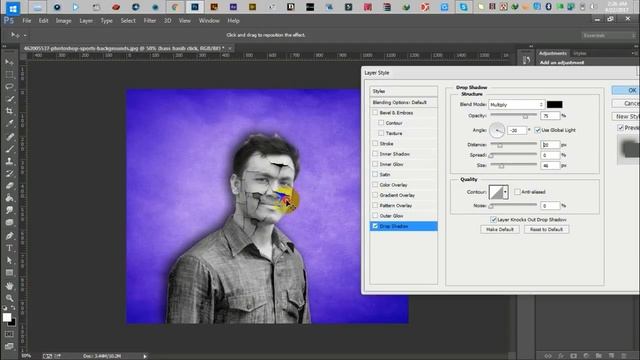Enable Outer Glow style
Image resolution: width=640 pixels, height=360 pixels.
click(x=375, y=216)
